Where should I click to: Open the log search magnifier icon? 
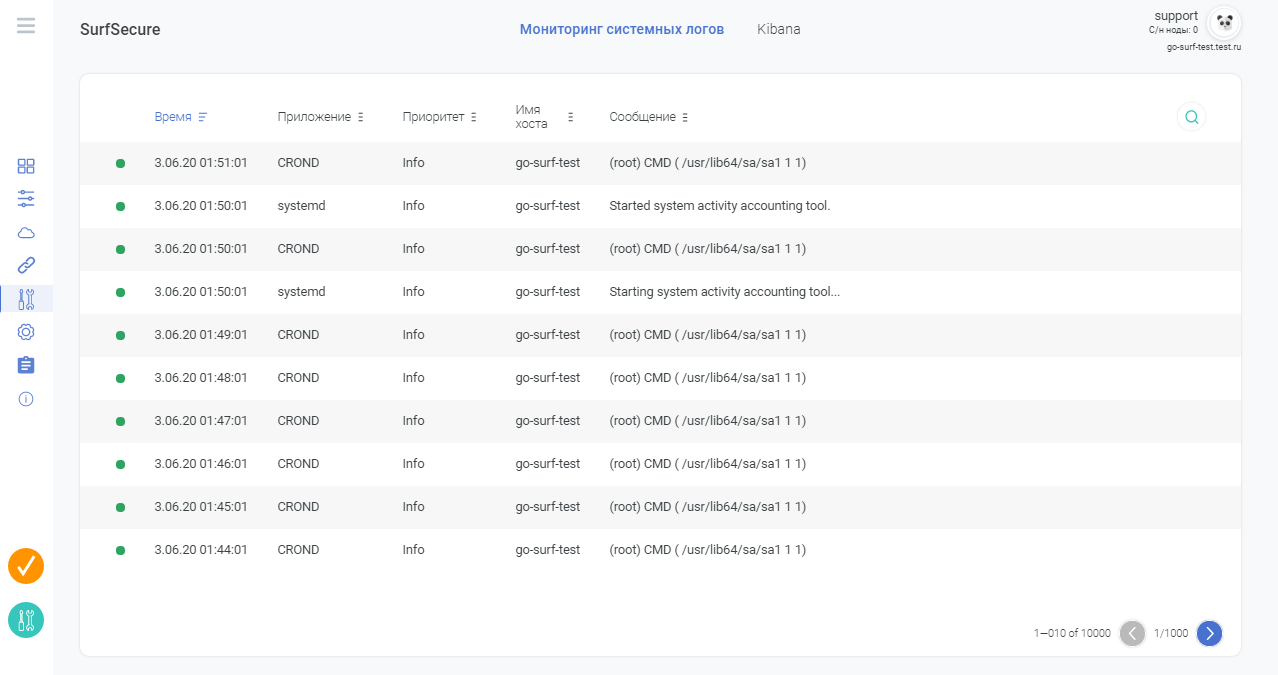[1191, 117]
